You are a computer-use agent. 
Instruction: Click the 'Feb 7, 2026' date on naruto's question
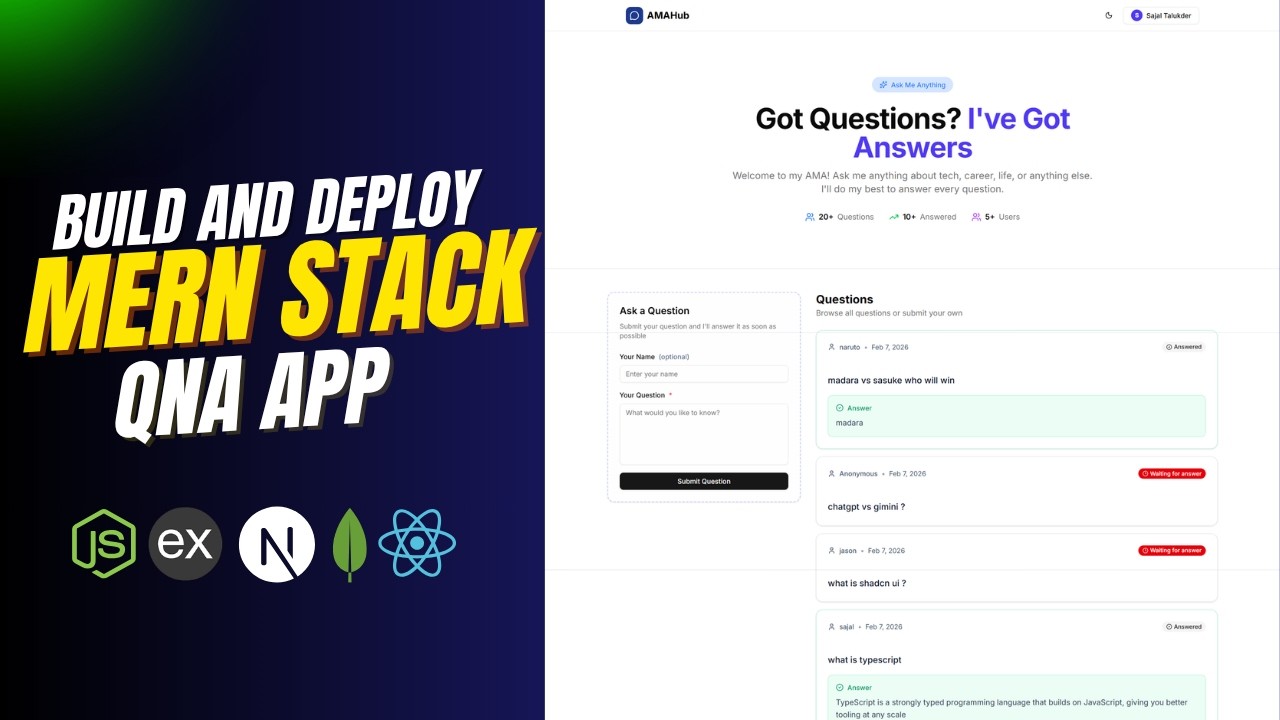(x=889, y=347)
